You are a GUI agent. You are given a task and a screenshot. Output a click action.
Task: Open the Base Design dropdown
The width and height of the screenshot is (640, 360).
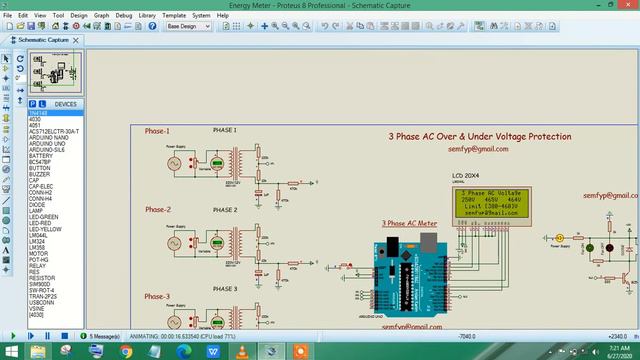tap(189, 26)
